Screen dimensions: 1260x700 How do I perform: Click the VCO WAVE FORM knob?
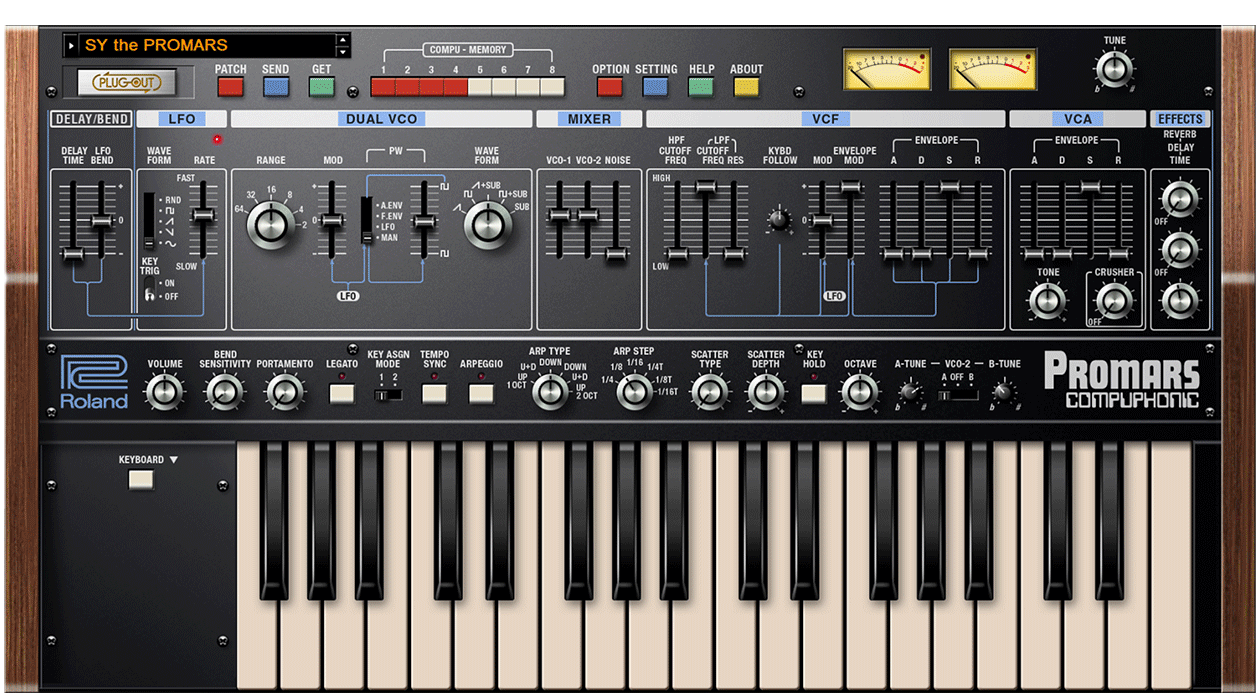[x=487, y=224]
